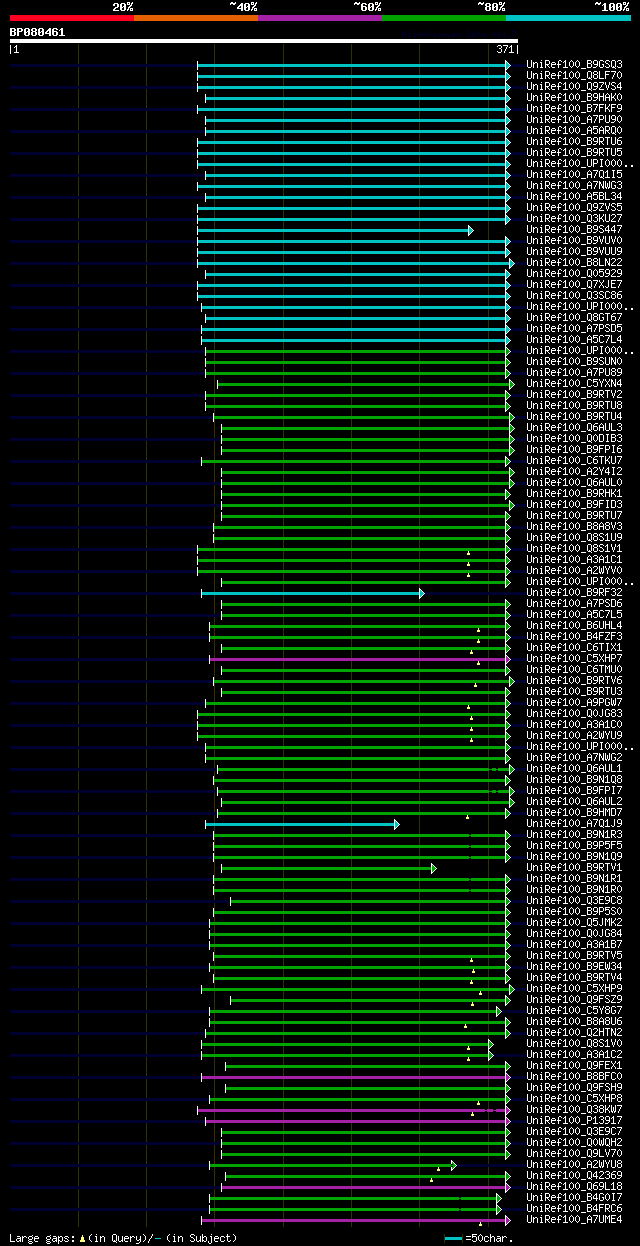Click the UniRef100_Q8GT67 label

(x=575, y=317)
